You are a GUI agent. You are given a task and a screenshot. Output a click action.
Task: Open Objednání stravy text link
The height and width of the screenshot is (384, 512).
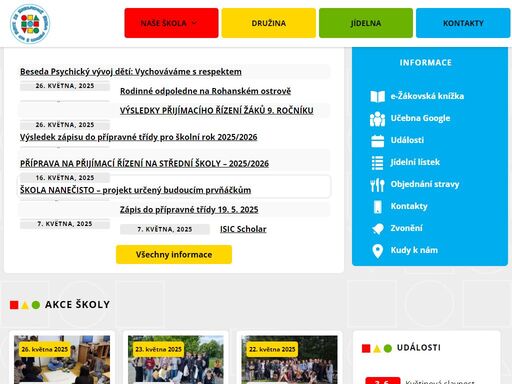tap(425, 184)
